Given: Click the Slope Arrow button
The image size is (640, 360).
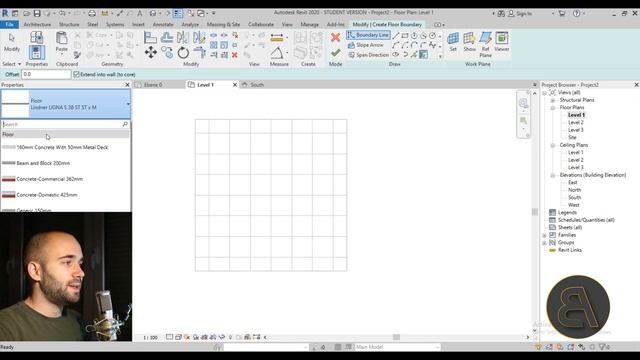Looking at the screenshot, I should point(366,45).
